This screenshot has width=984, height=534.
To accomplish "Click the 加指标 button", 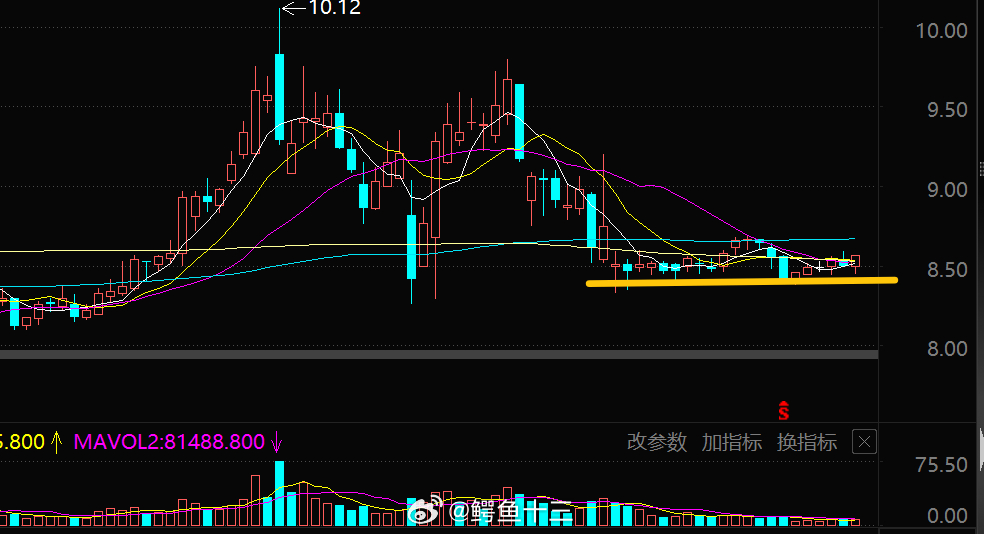I will [732, 442].
